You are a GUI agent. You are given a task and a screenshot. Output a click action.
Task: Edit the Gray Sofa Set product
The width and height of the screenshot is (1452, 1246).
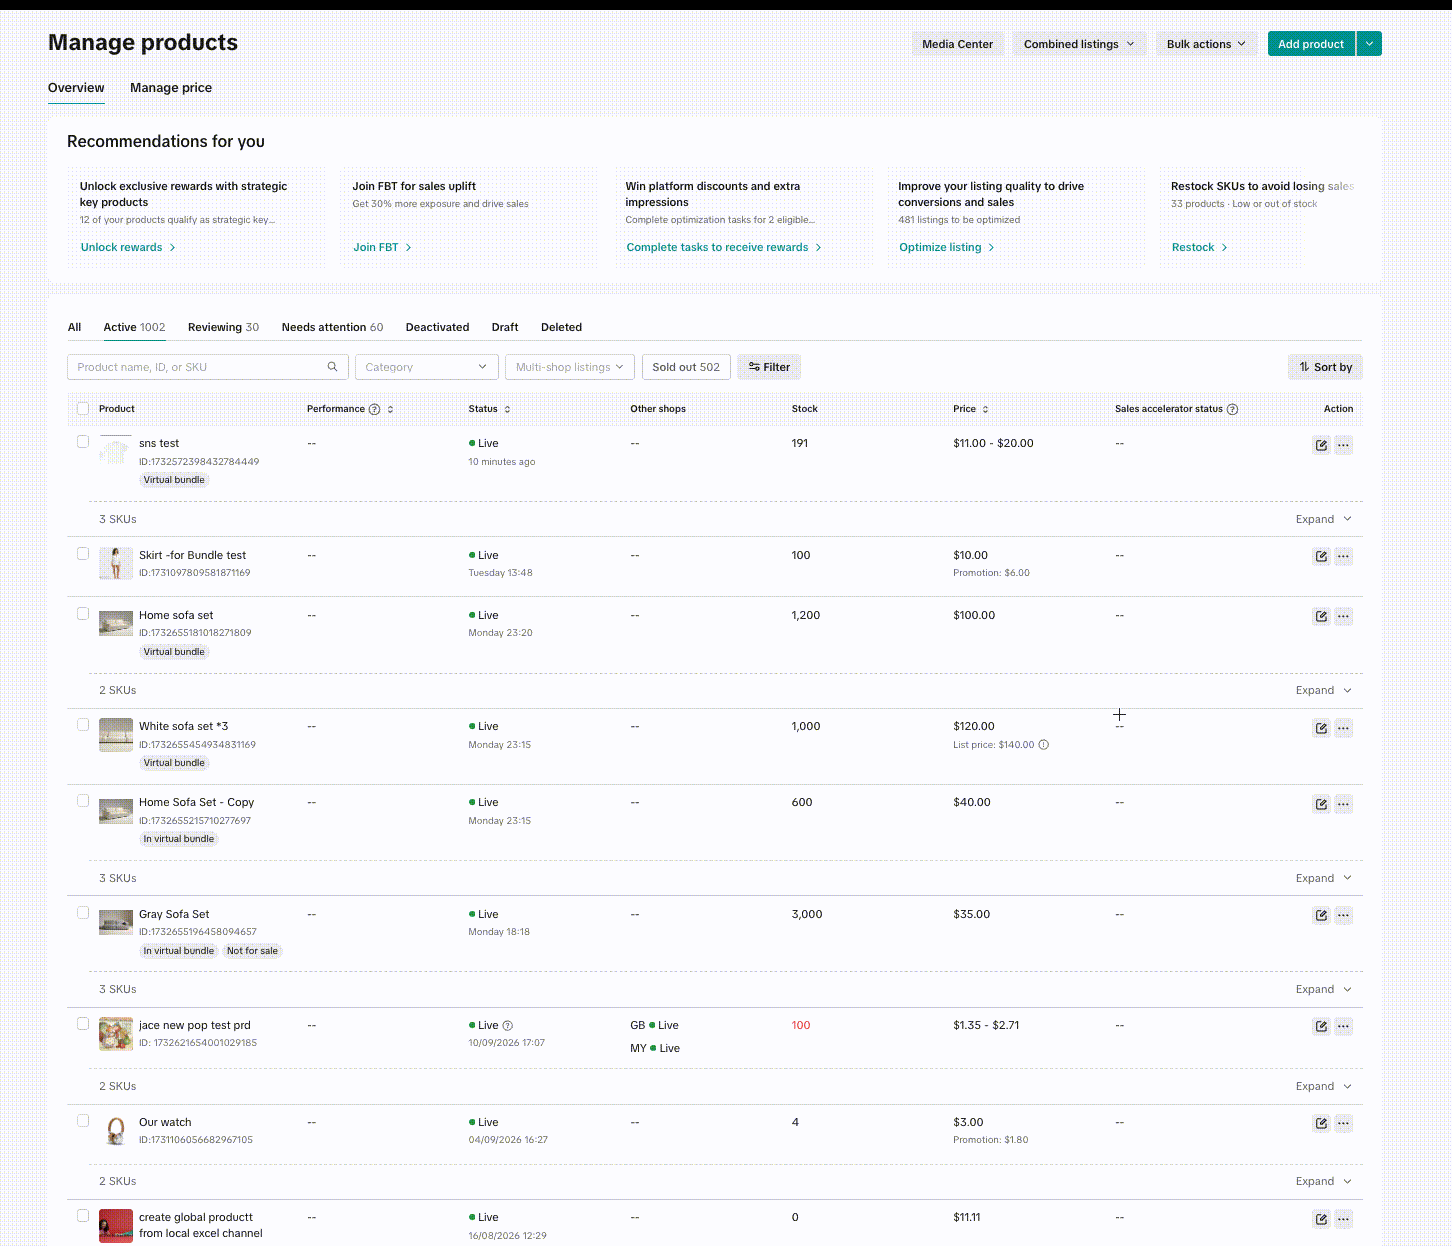pos(1321,915)
